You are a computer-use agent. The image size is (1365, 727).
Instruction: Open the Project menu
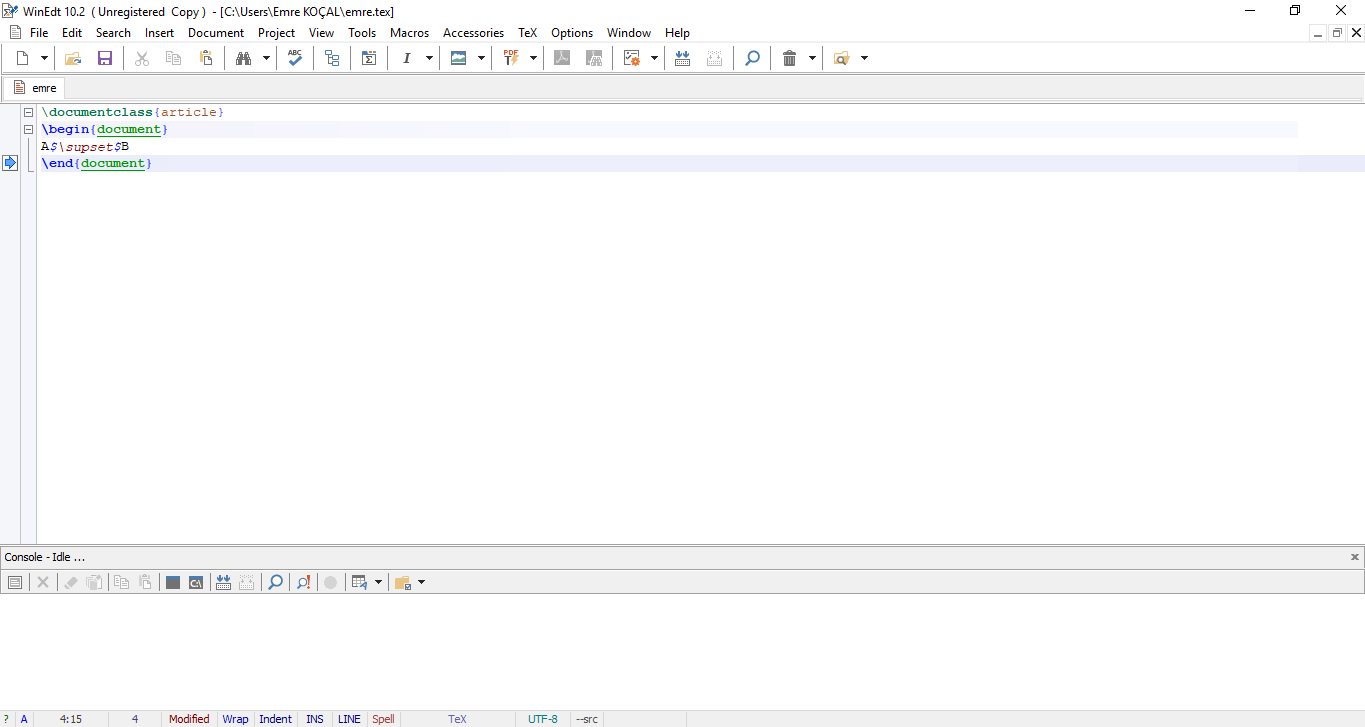coord(276,33)
